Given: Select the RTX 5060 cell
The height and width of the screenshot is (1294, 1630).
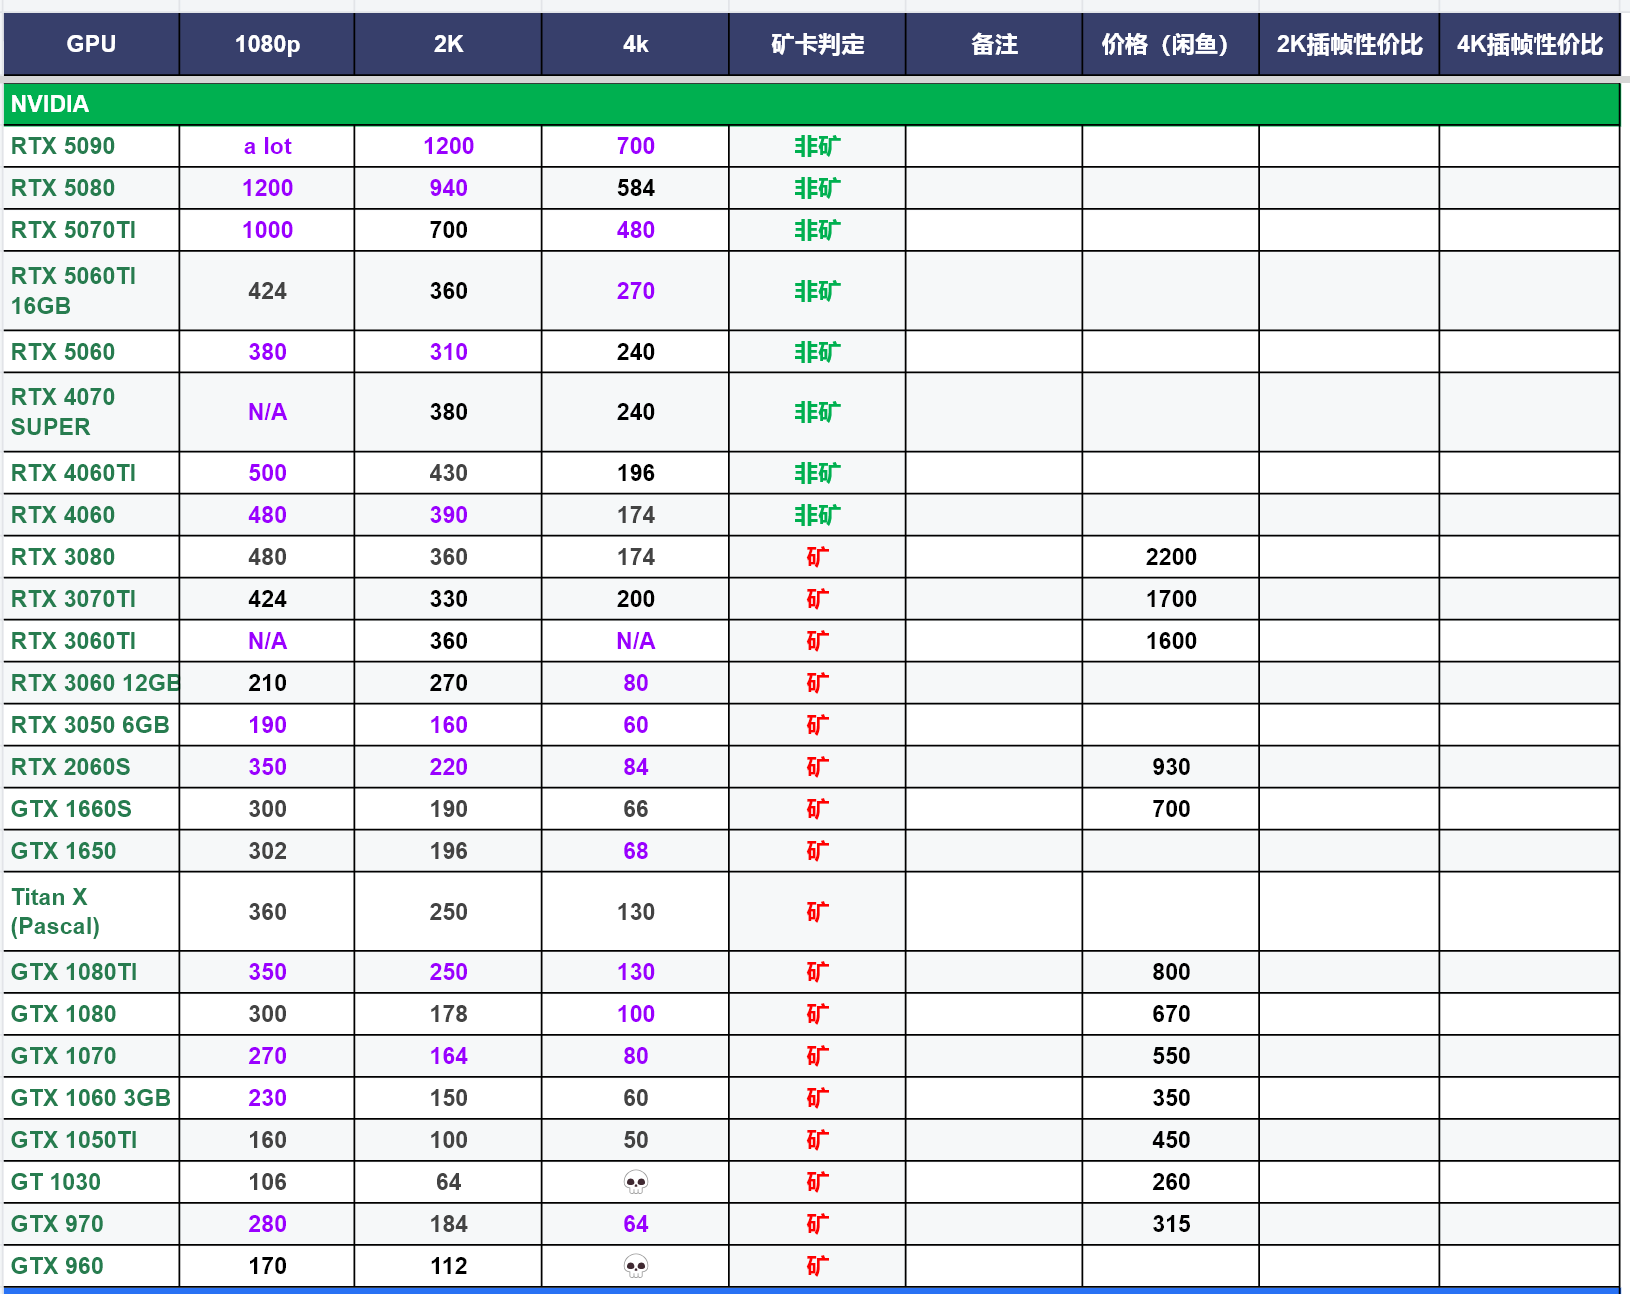Looking at the screenshot, I should (x=91, y=352).
